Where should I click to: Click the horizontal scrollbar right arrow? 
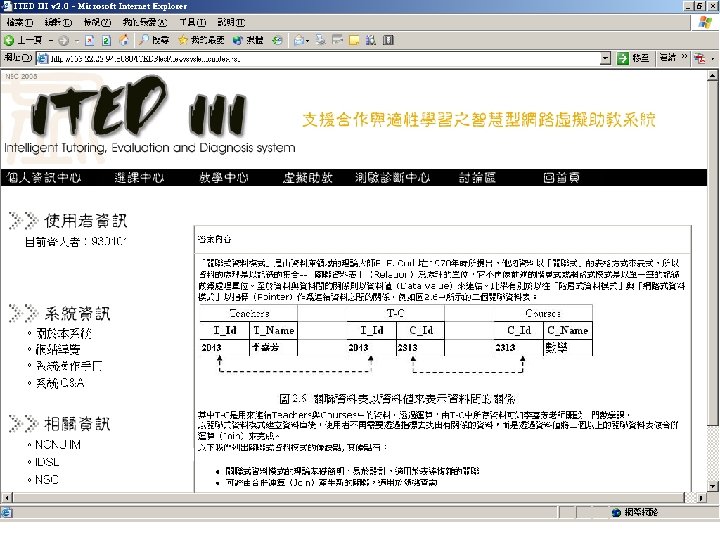[701, 497]
